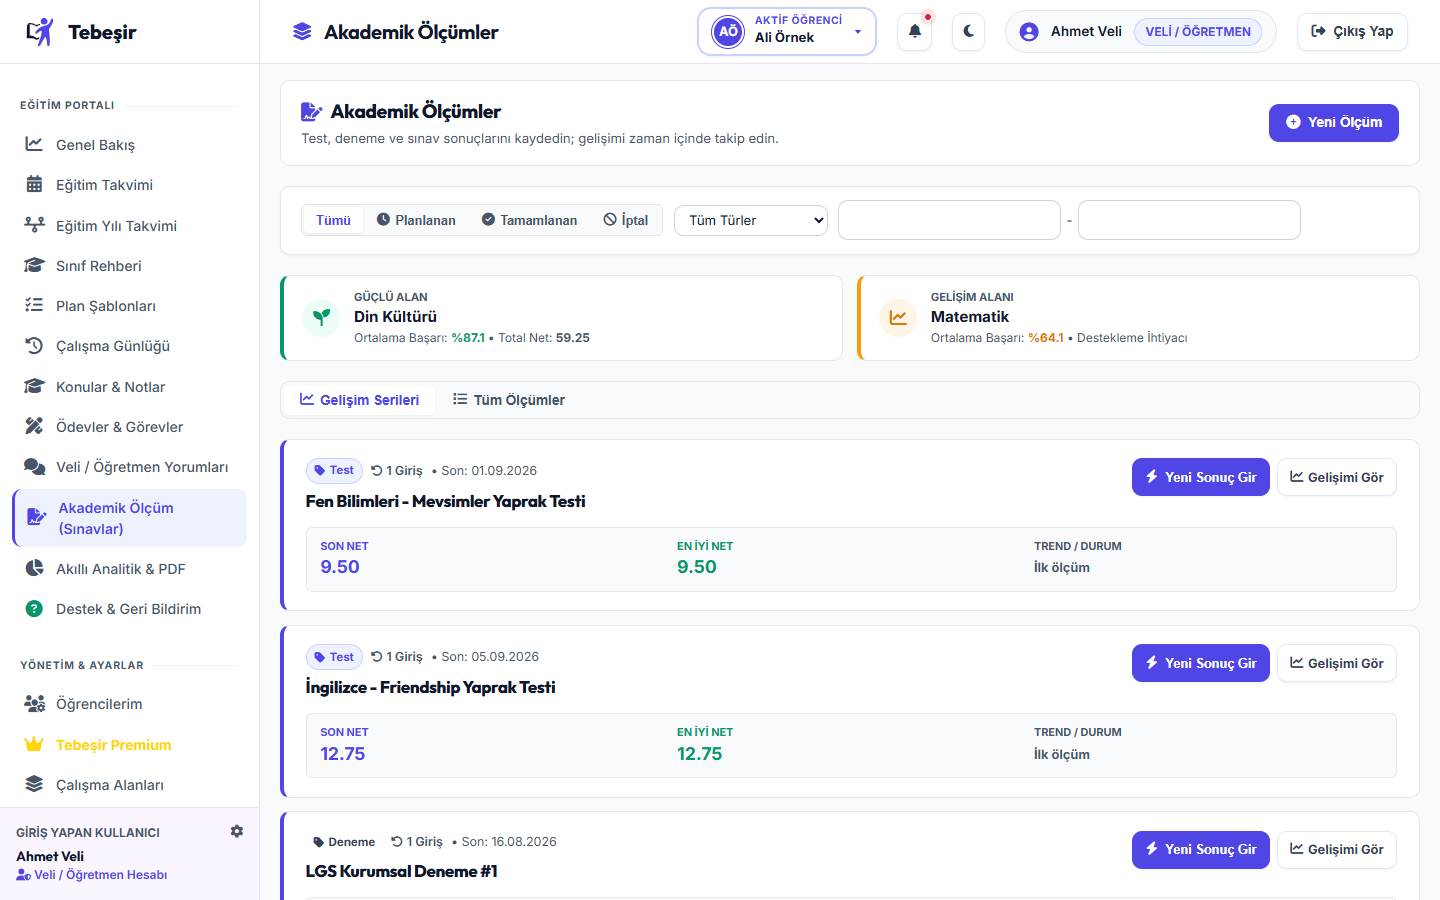Click Eğitim Takvimi calendar icon
Viewport: 1440px width, 900px height.
coord(34,184)
